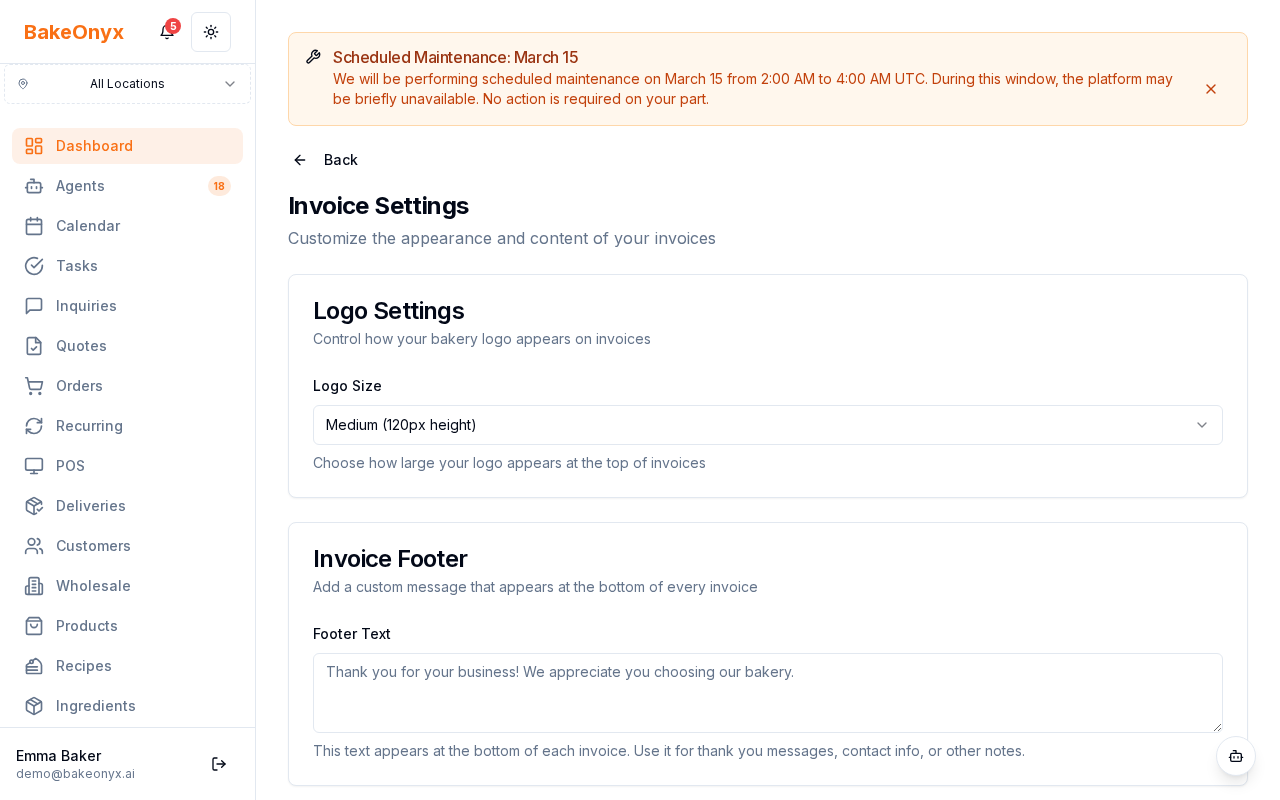Click the demo@bakeonyx.ai email text
Viewport: 1280px width, 800px height.
click(x=75, y=774)
